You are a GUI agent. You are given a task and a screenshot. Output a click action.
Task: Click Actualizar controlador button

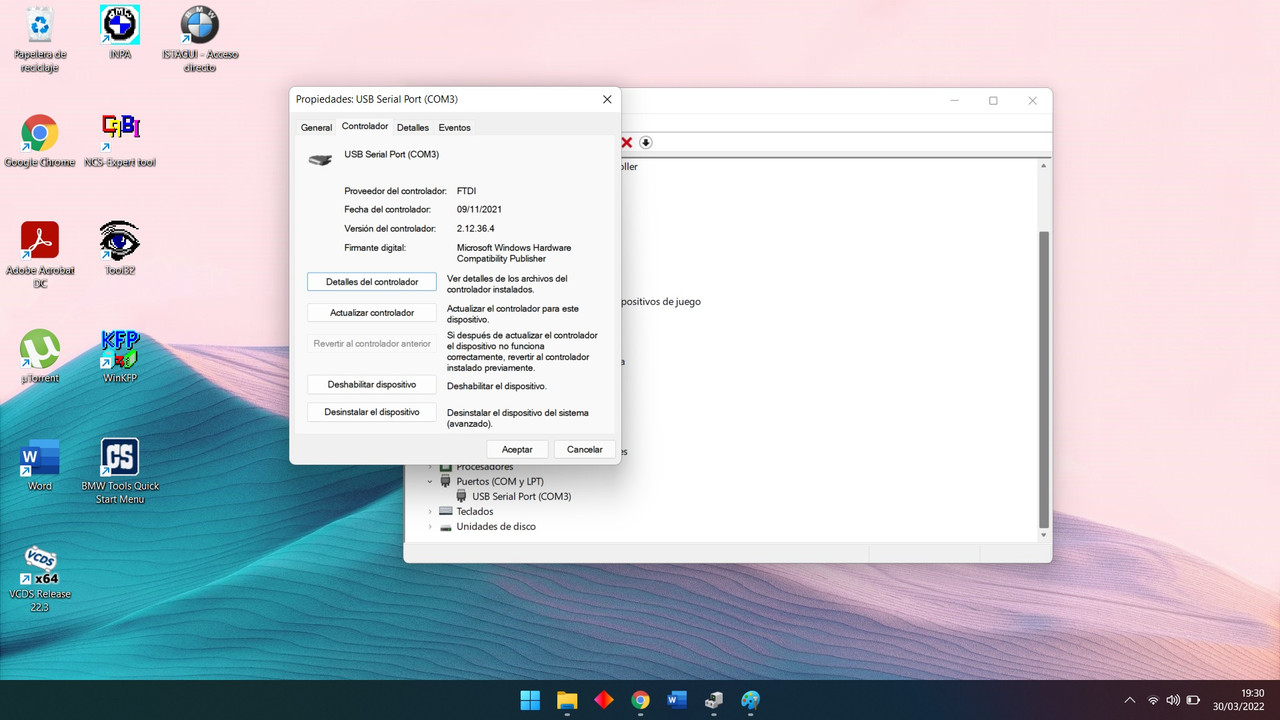pos(372,313)
